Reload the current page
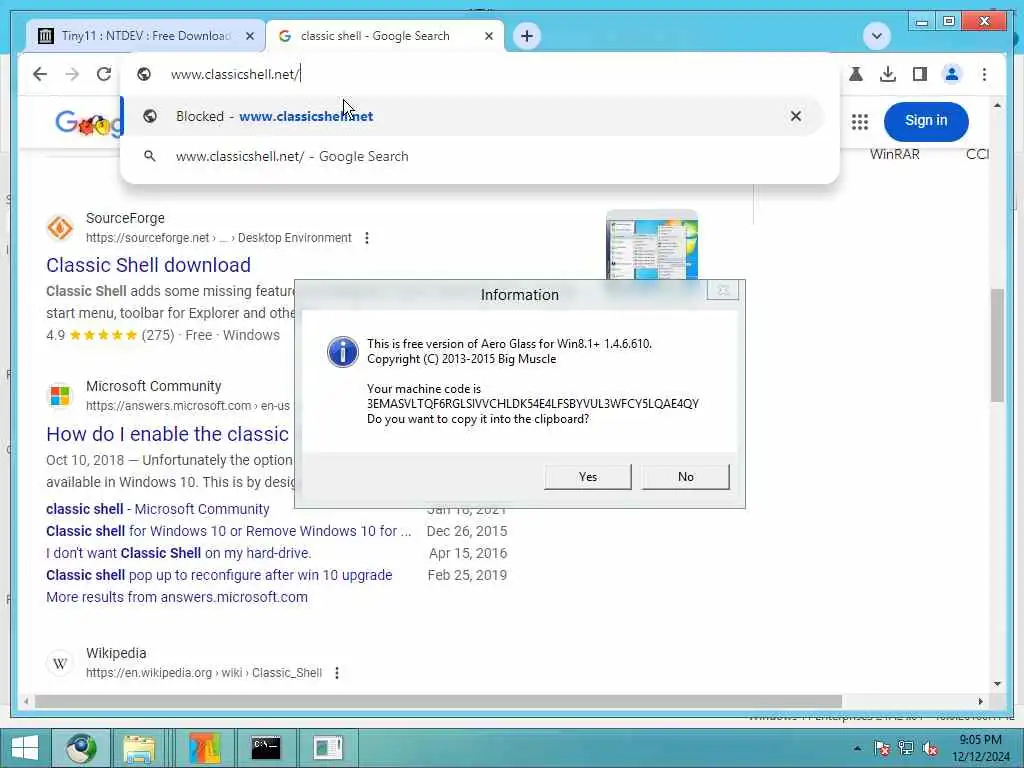This screenshot has height=768, width=1024. click(104, 74)
